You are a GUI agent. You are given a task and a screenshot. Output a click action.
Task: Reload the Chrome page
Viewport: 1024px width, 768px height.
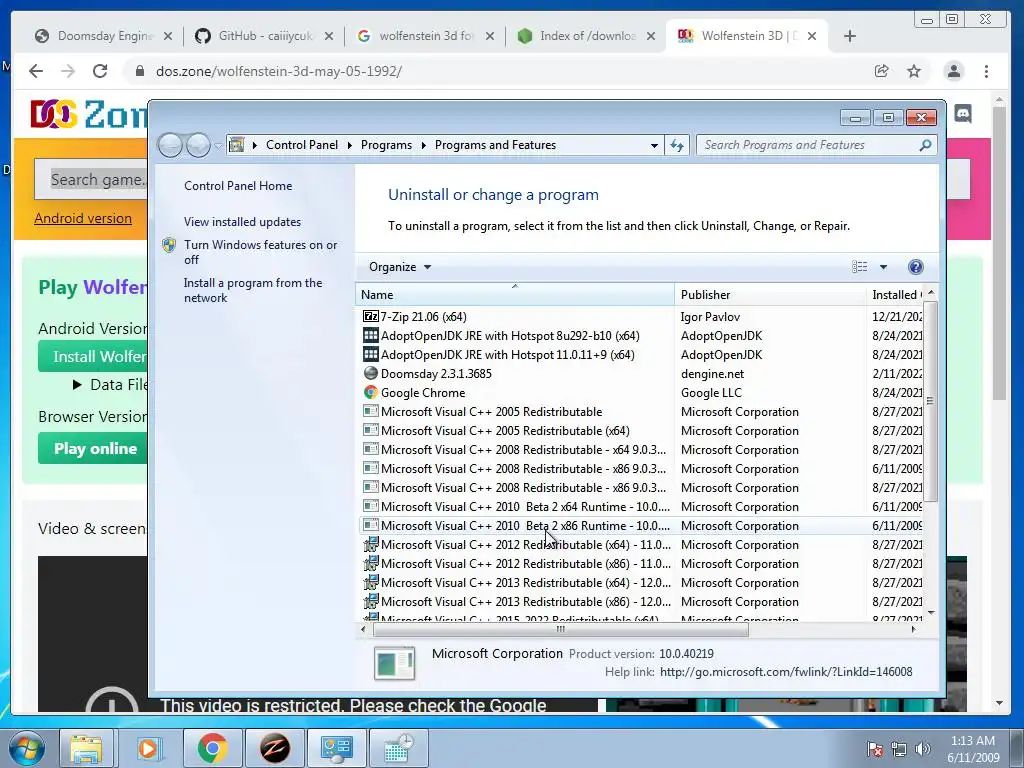point(100,71)
